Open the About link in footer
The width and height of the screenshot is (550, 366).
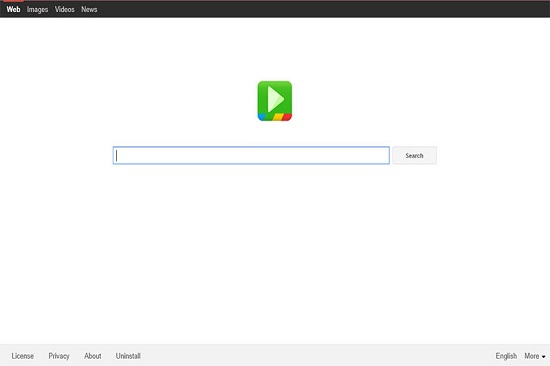[x=93, y=356]
